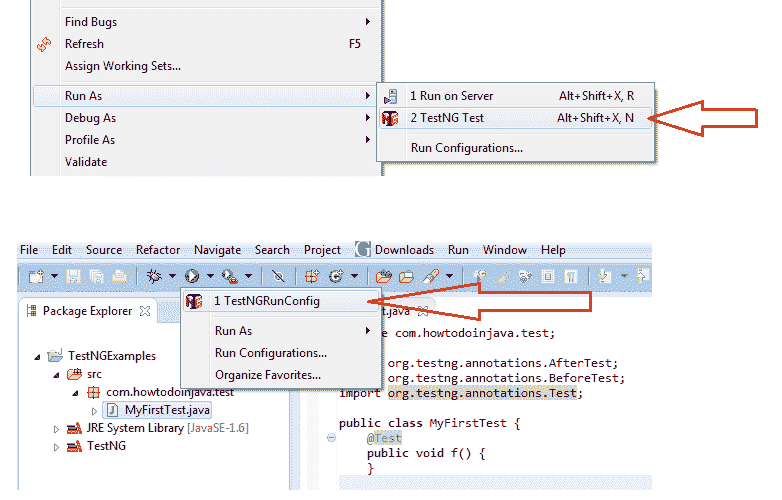Select the Package Explorer tab

click(87, 311)
